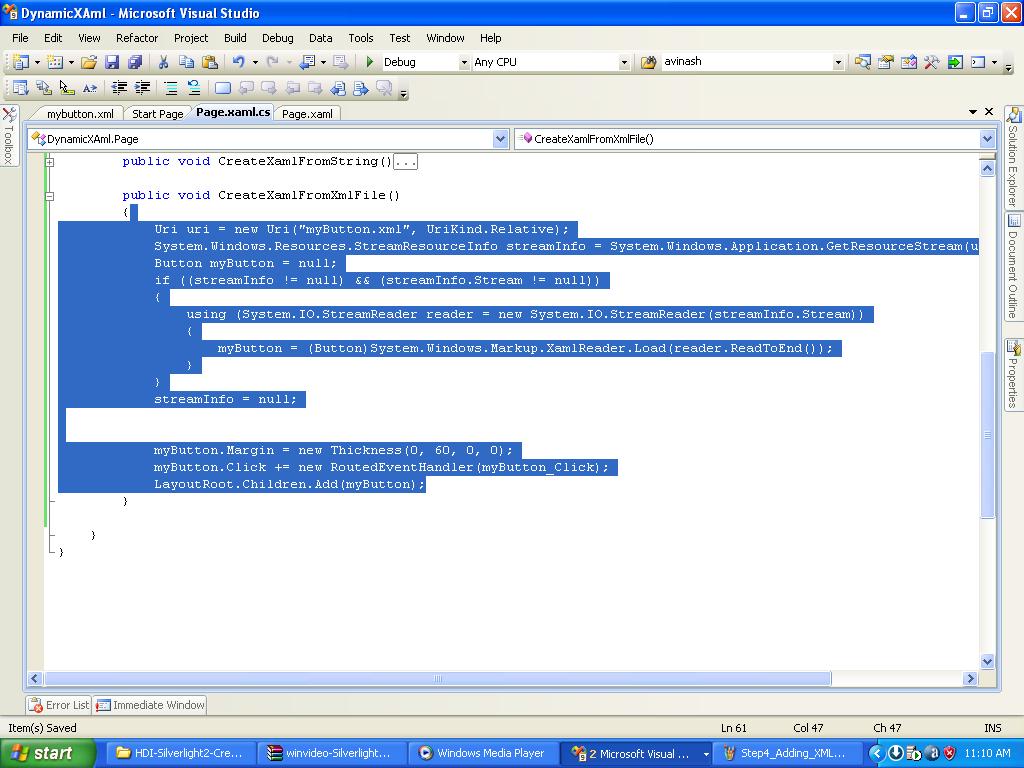The height and width of the screenshot is (768, 1024).
Task: Open the File menu
Action: coord(20,38)
